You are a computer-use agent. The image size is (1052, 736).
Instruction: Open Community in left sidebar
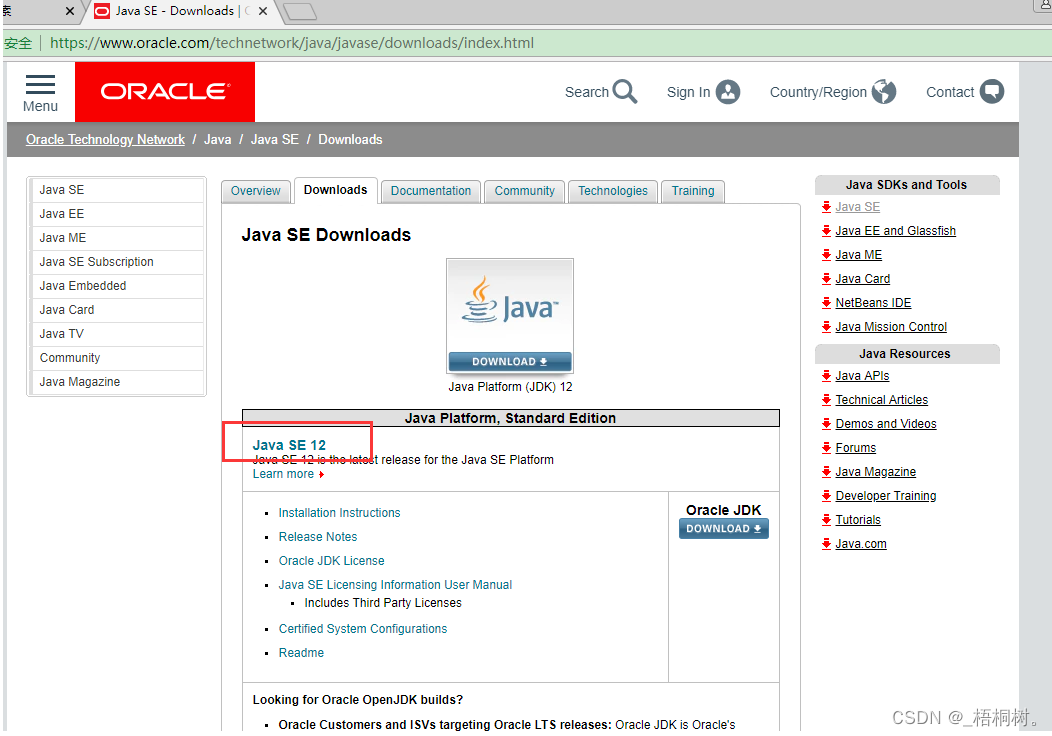click(117, 358)
